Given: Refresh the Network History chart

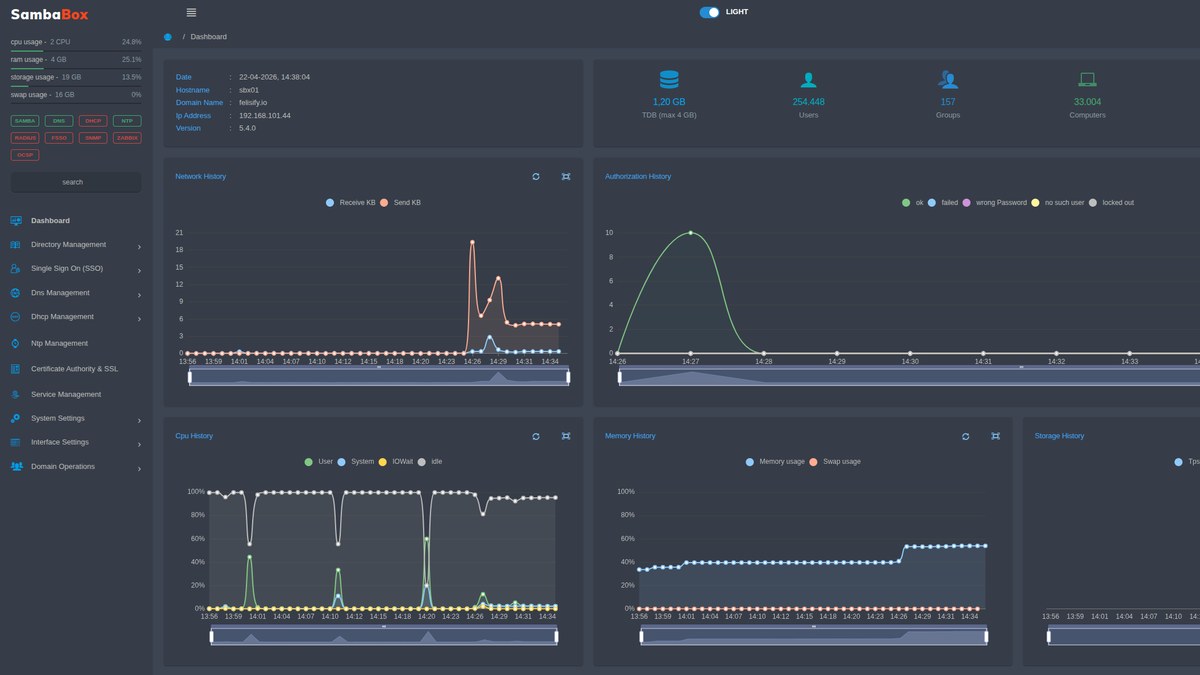Looking at the screenshot, I should (x=536, y=176).
